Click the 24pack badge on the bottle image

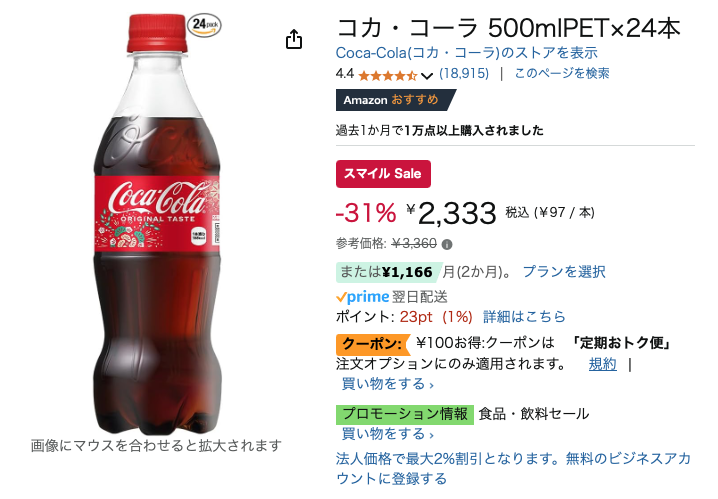[204, 25]
